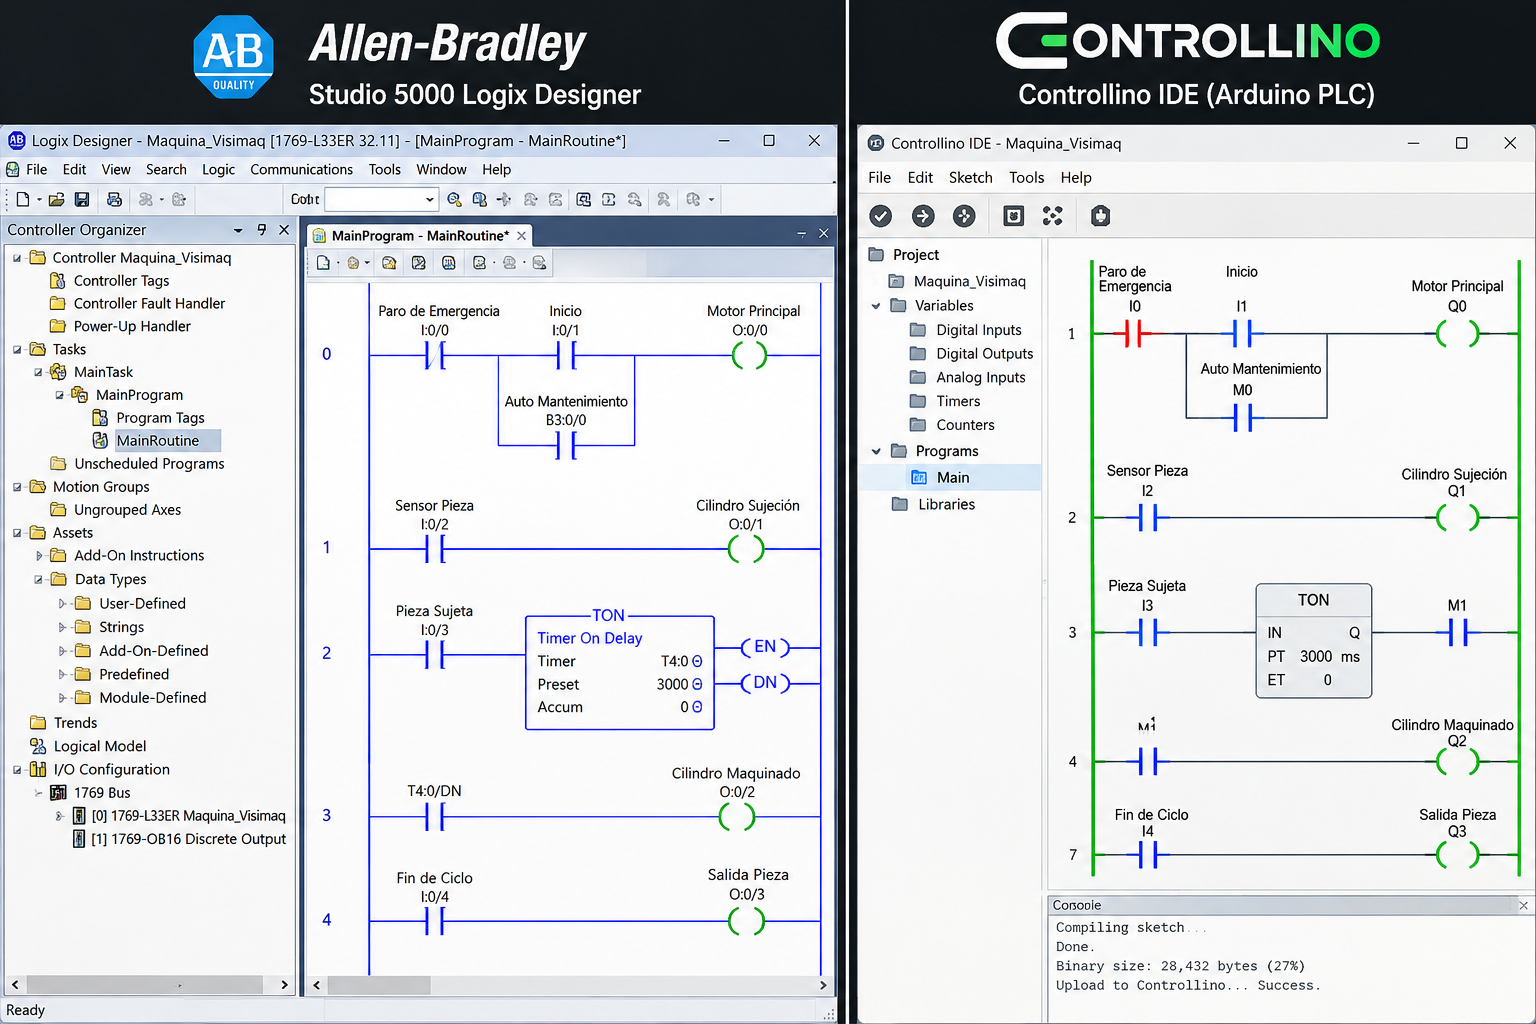Open the Communications menu in Logix Designer

[x=301, y=169]
